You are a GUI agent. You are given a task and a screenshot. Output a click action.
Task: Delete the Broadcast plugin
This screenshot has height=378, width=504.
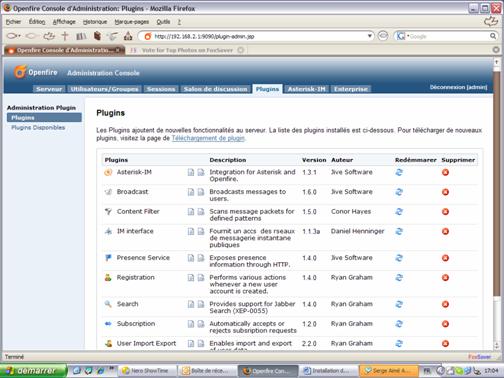pyautogui.click(x=445, y=192)
